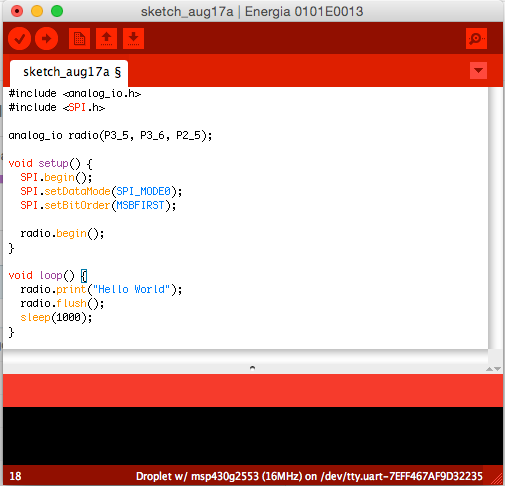505x486 pixels.
Task: Click the small up arrow above console
Action: tap(489, 369)
